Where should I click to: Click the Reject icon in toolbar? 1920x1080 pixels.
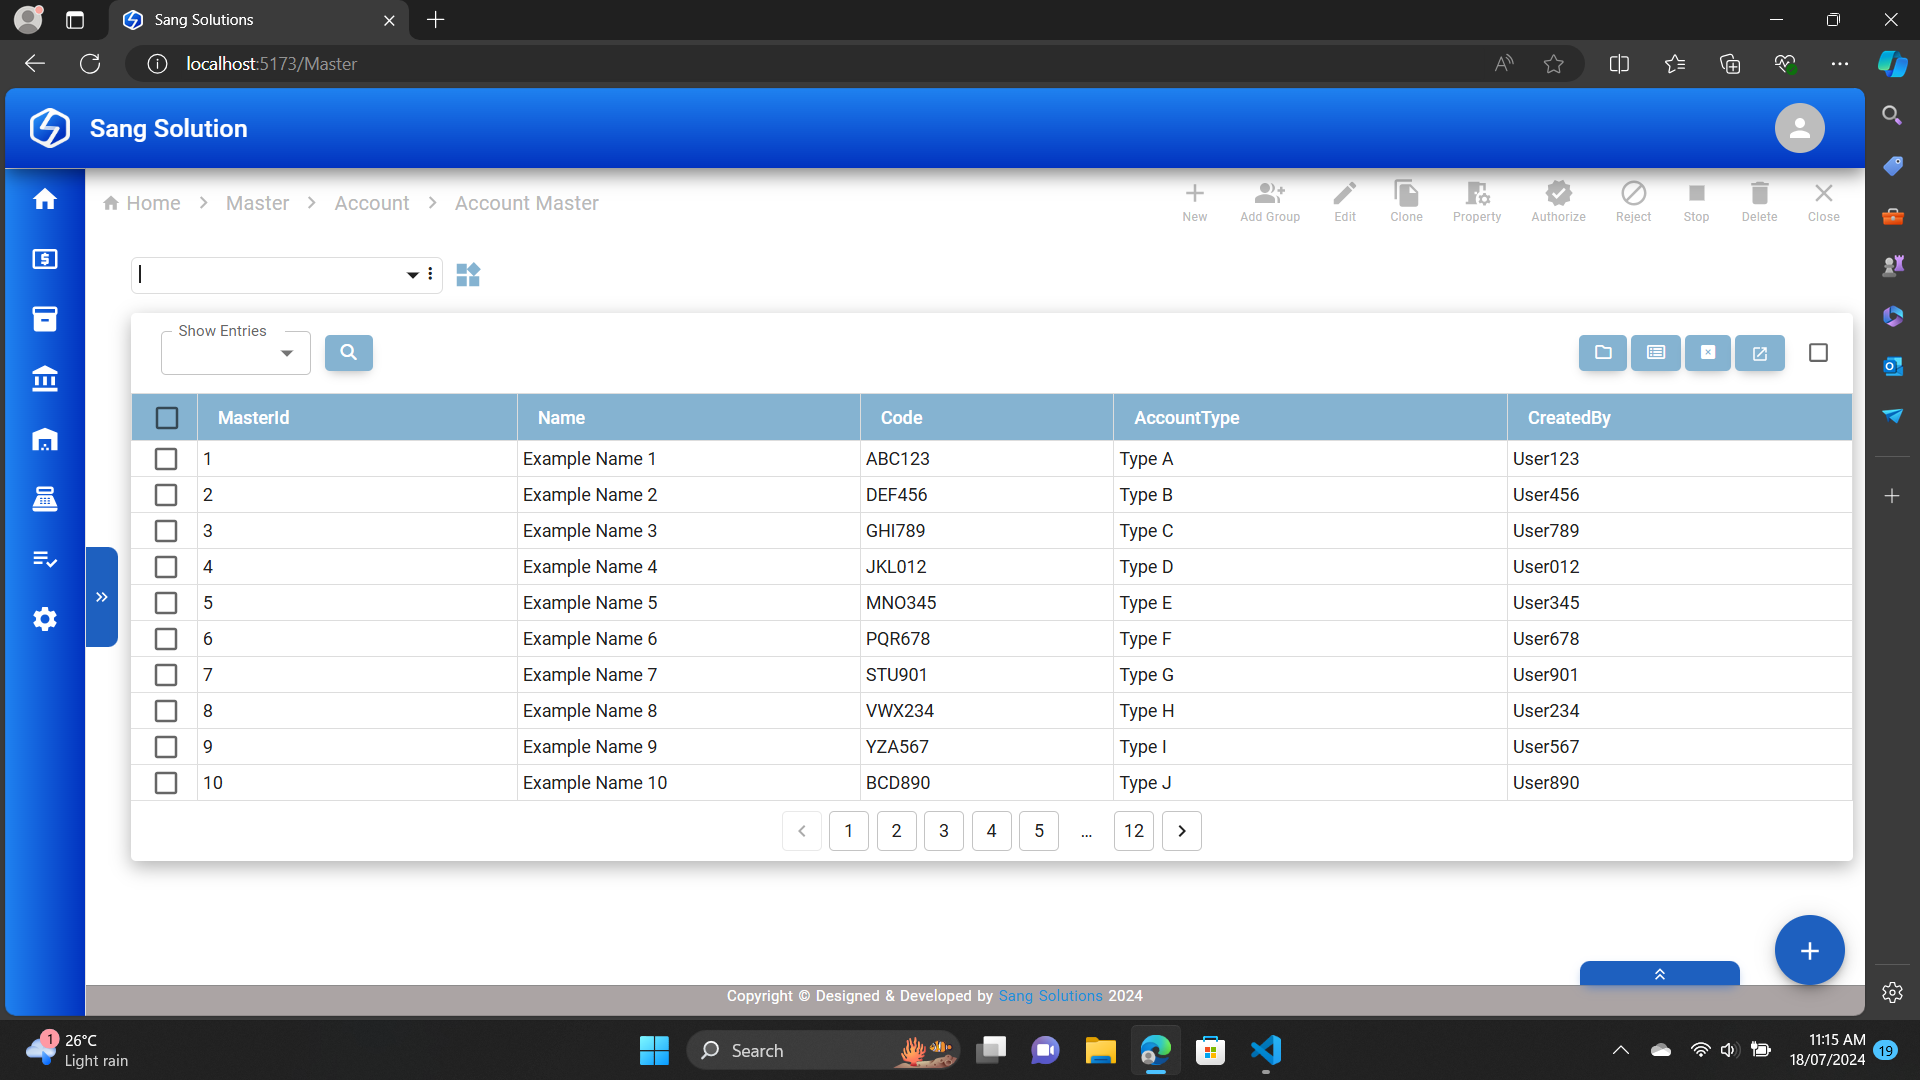click(x=1632, y=201)
